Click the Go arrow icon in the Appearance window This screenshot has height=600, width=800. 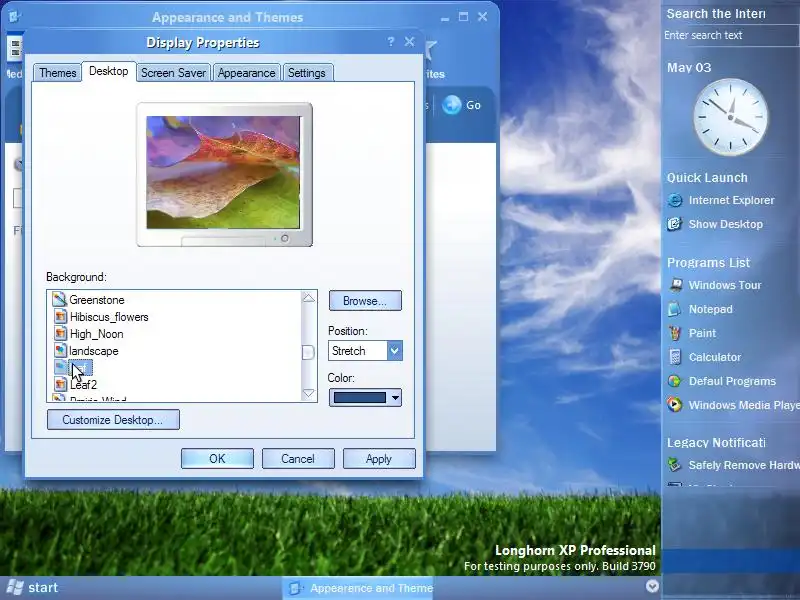coord(451,105)
